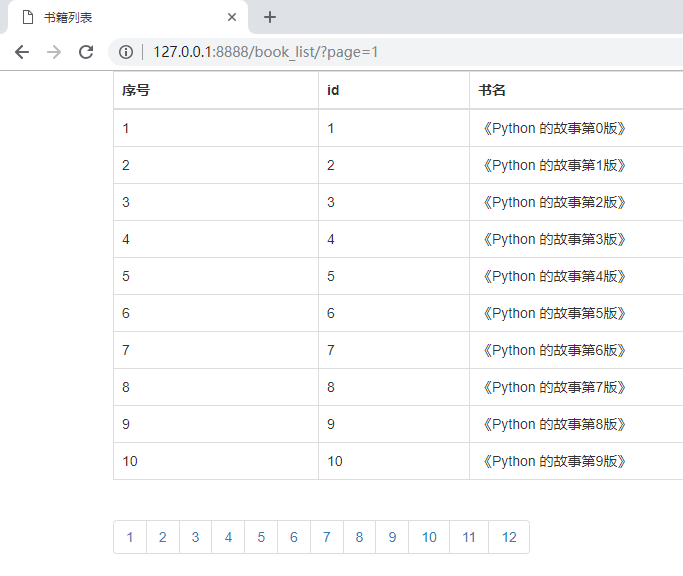Select book title 《Python 的故事第1版》
Image resolution: width=683 pixels, height=576 pixels.
click(x=554, y=166)
